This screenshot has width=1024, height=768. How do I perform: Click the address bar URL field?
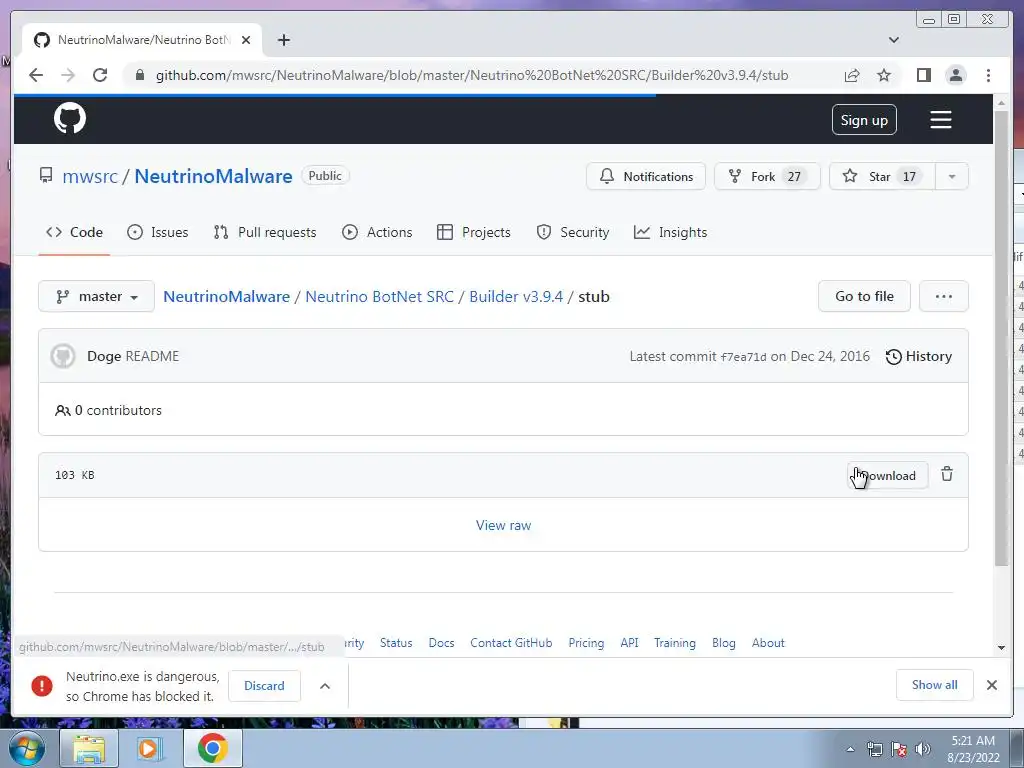pyautogui.click(x=472, y=75)
